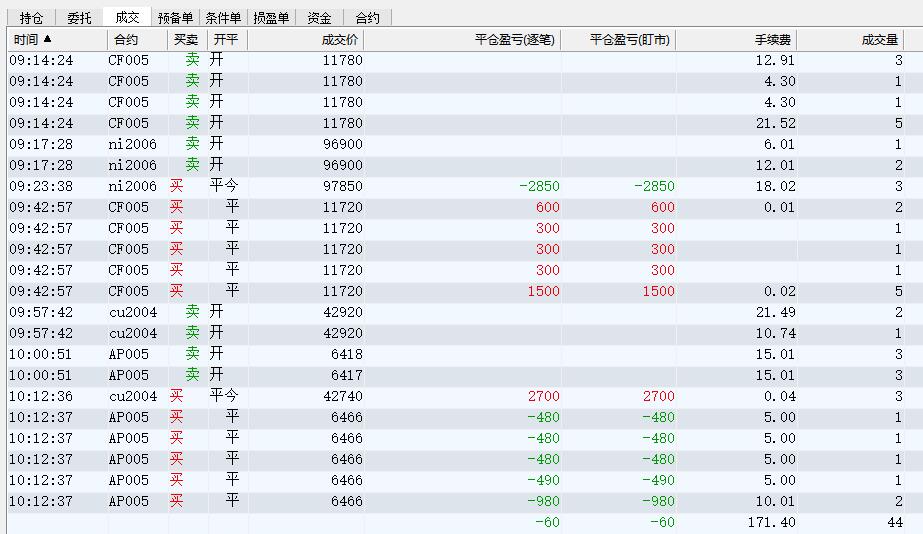This screenshot has width=923, height=534.
Task: Sort by the 时间 column header
Action: point(57,39)
